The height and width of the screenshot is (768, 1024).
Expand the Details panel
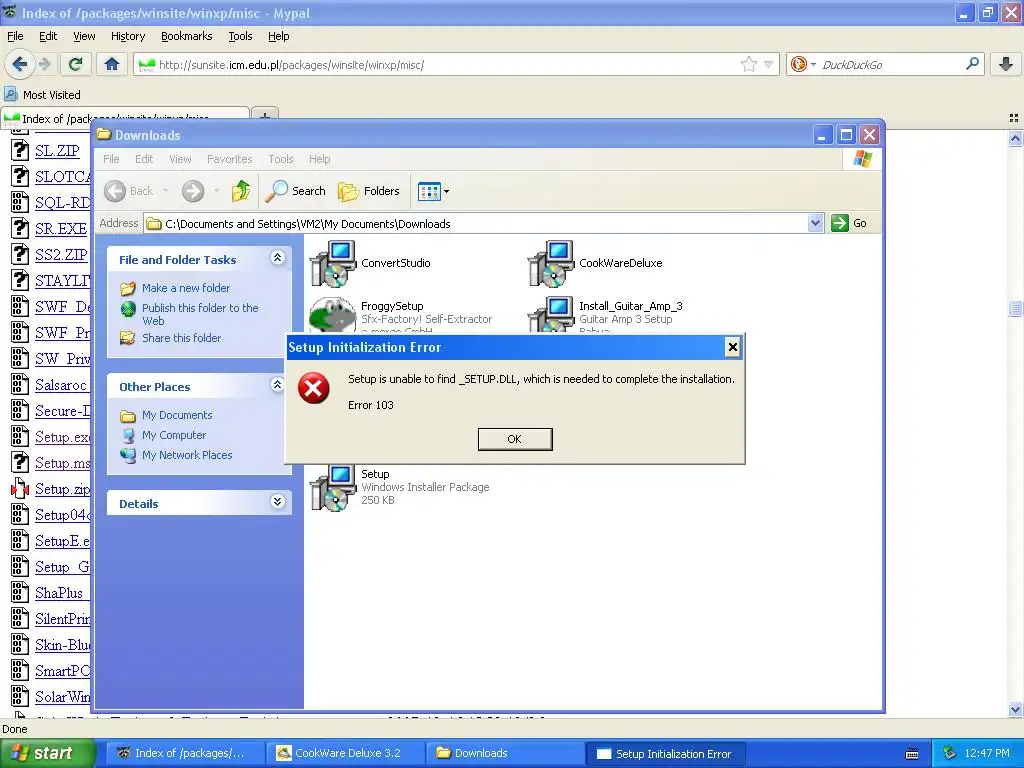[277, 502]
